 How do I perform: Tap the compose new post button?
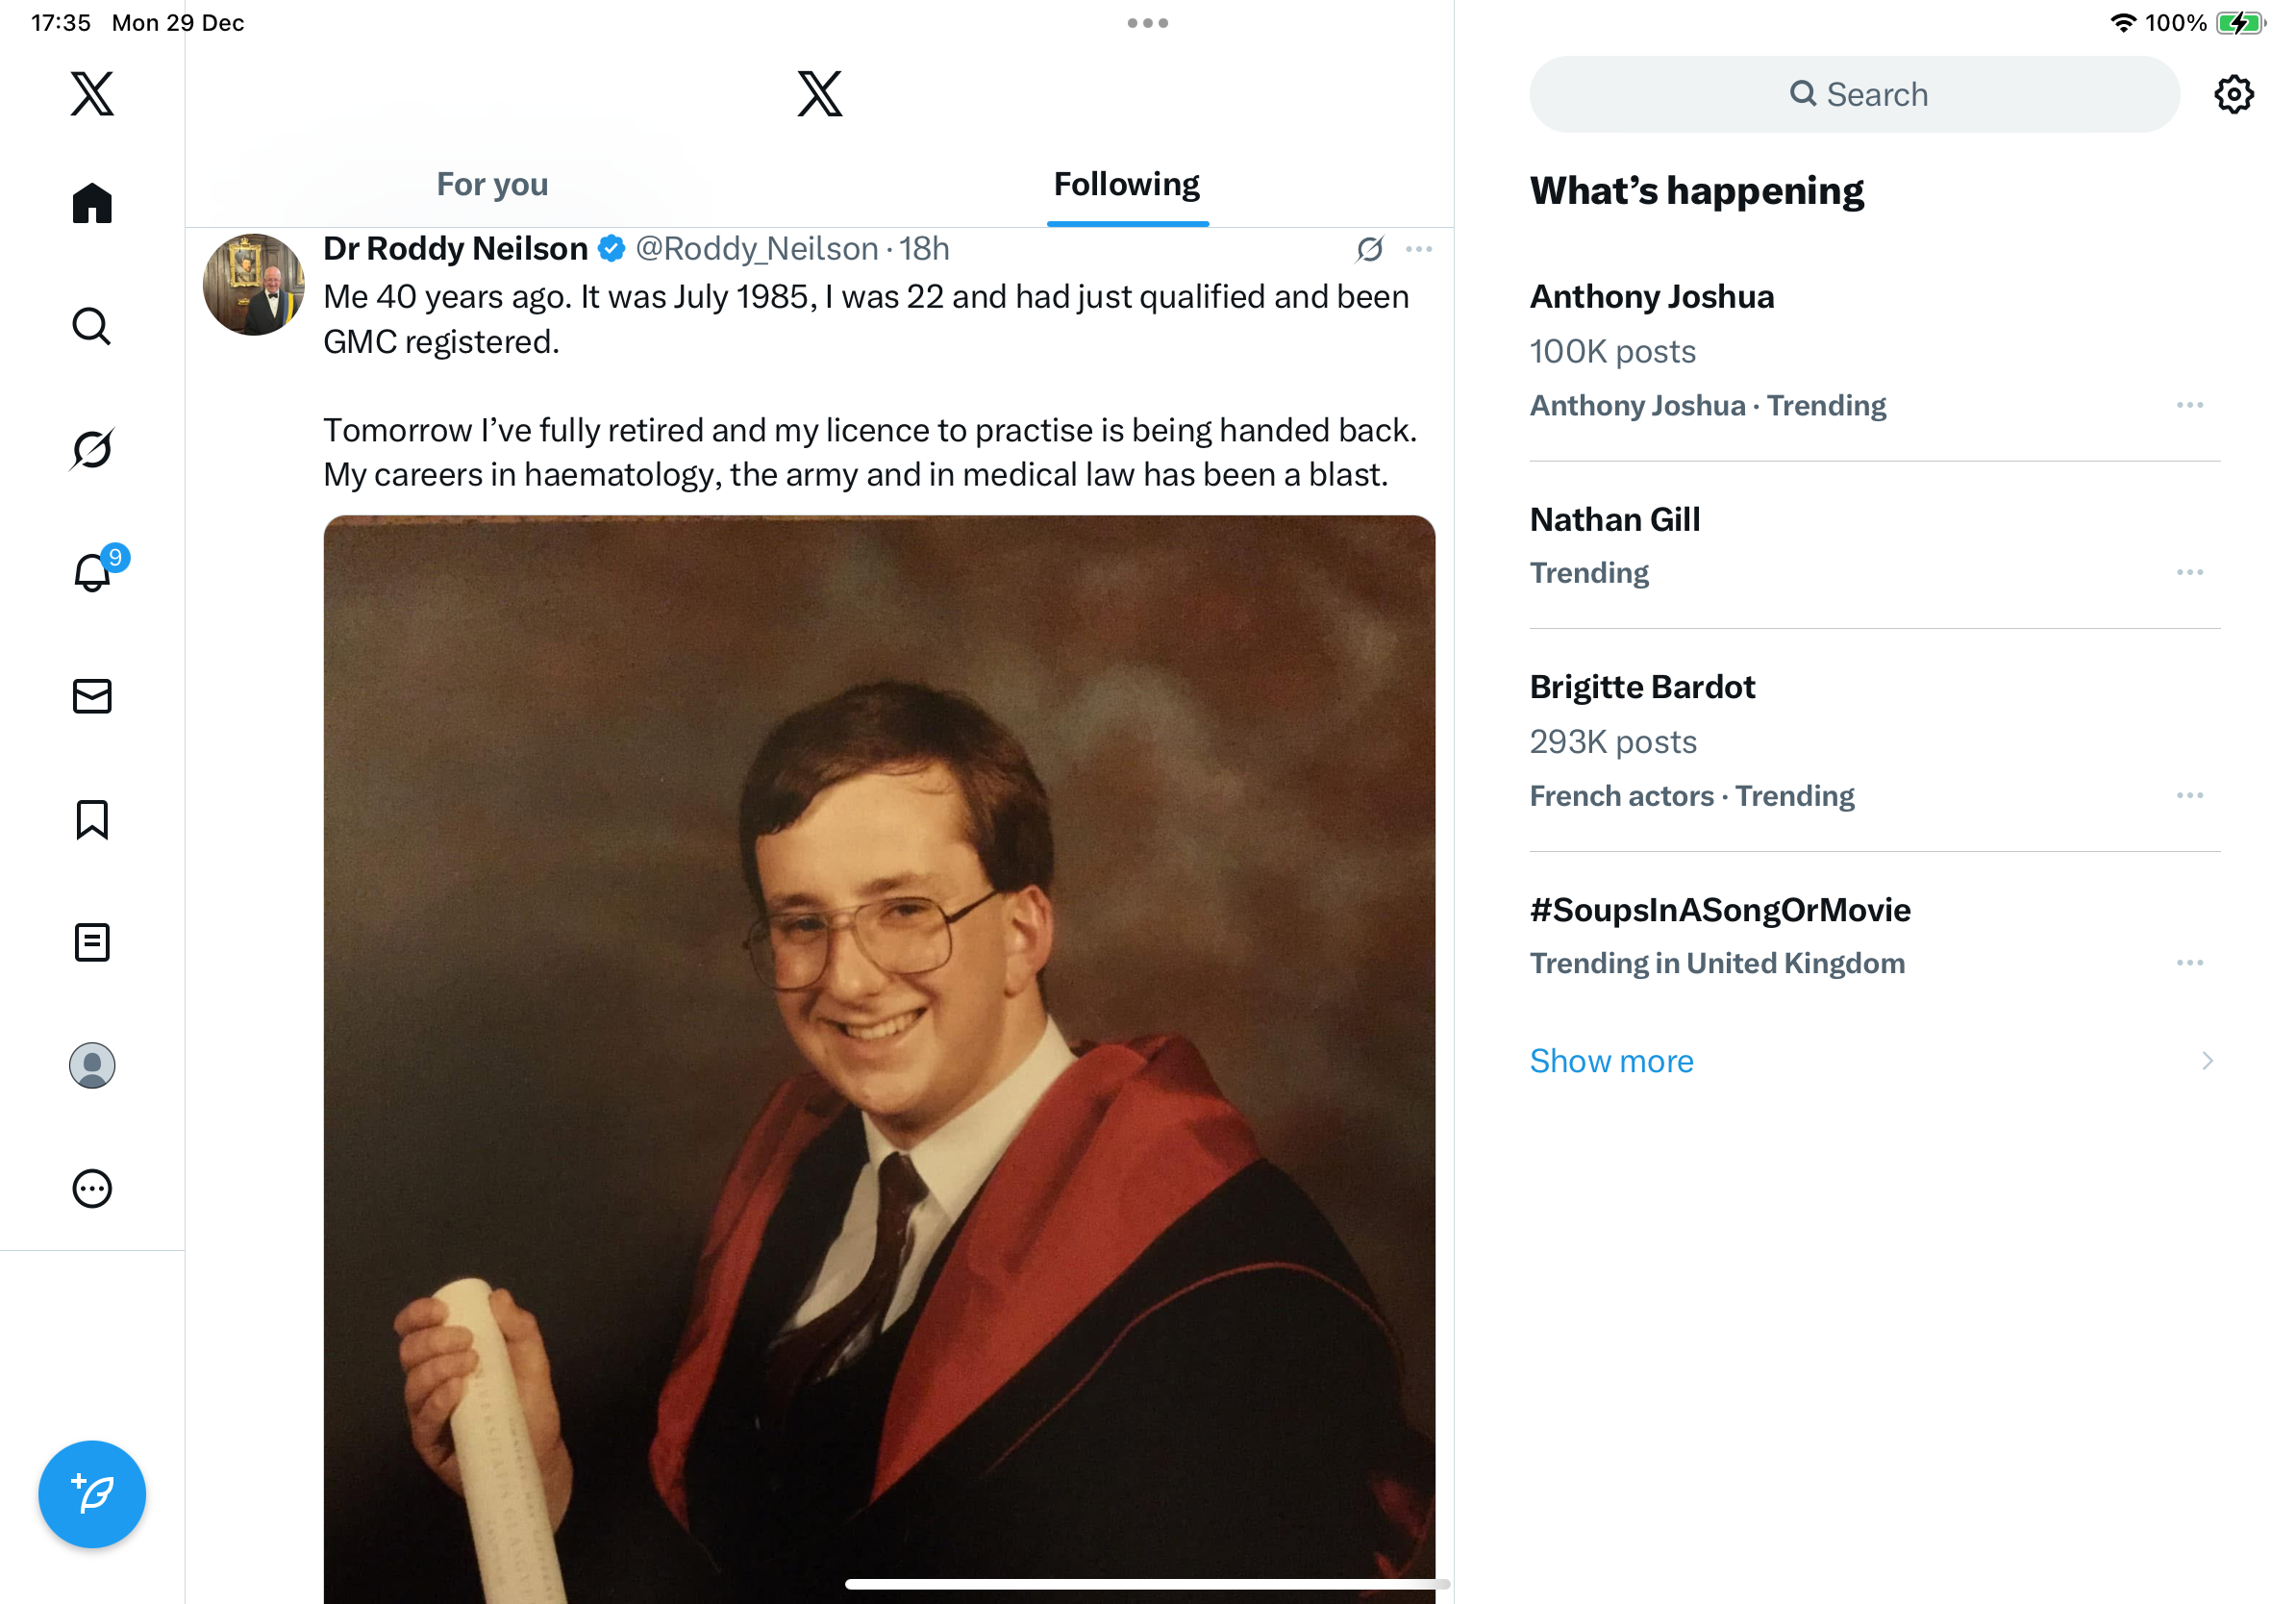pyautogui.click(x=92, y=1494)
